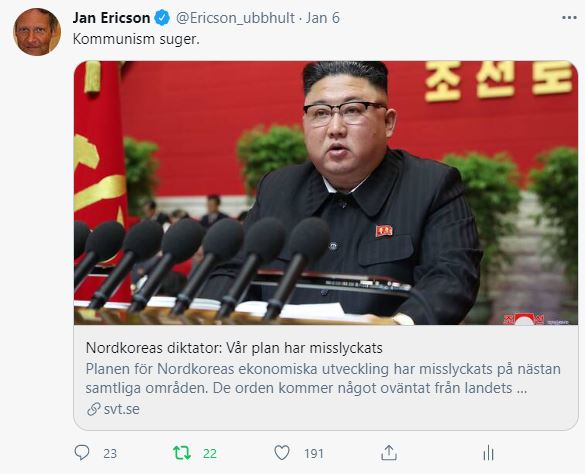Open the reply comment icon

pyautogui.click(x=82, y=453)
